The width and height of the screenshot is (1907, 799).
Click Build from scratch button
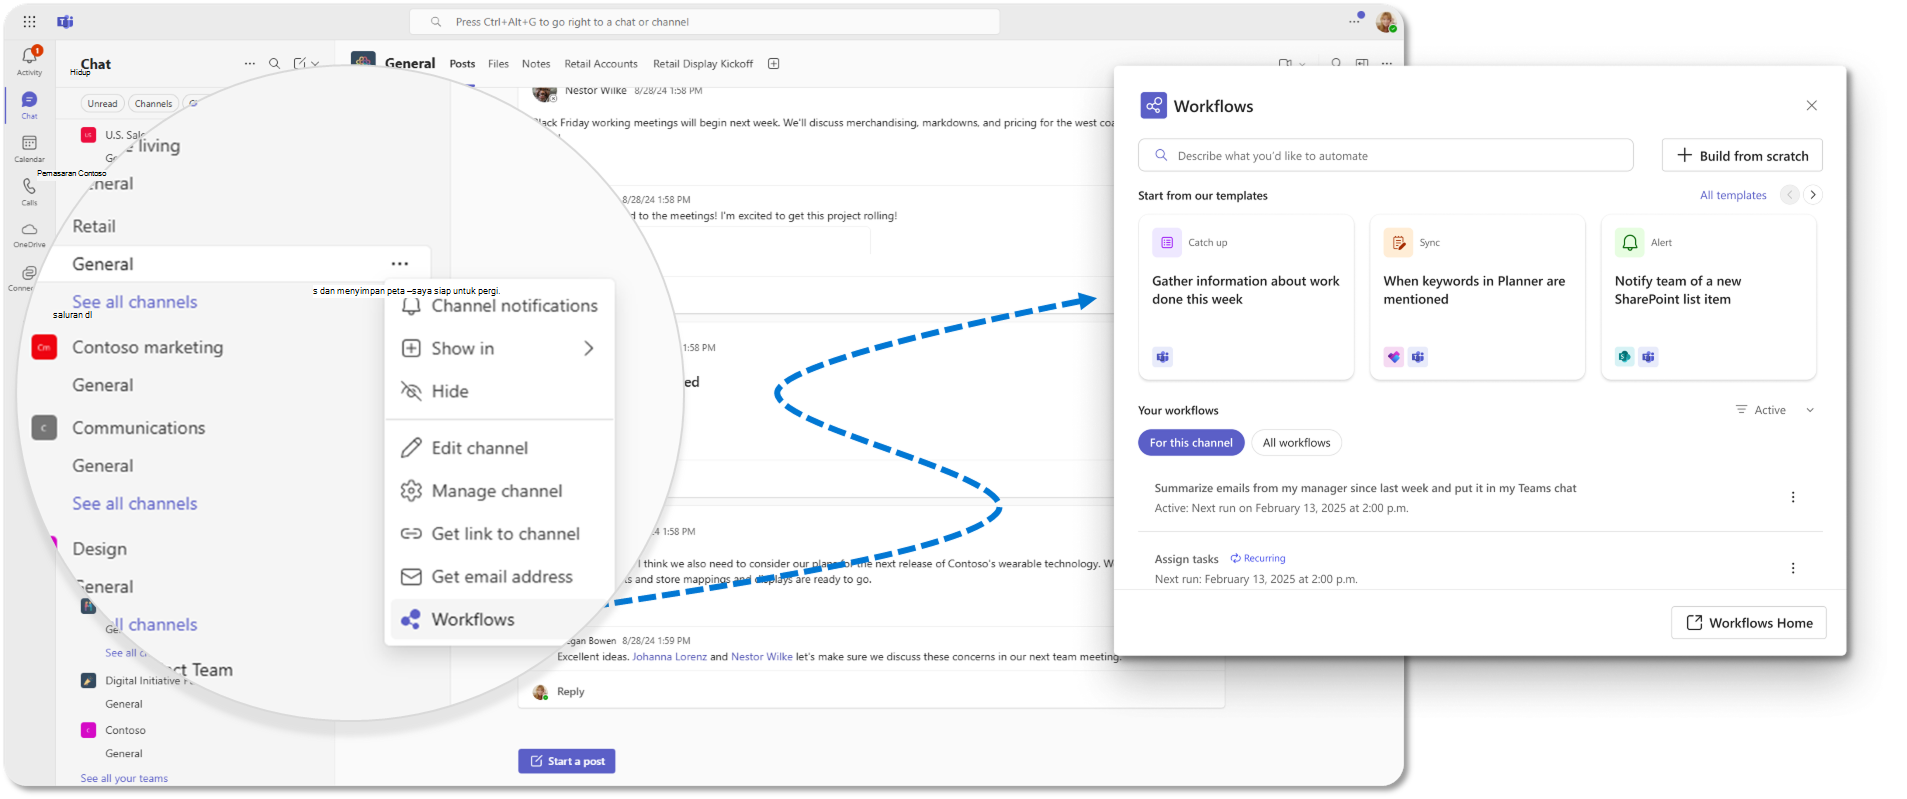click(1742, 155)
